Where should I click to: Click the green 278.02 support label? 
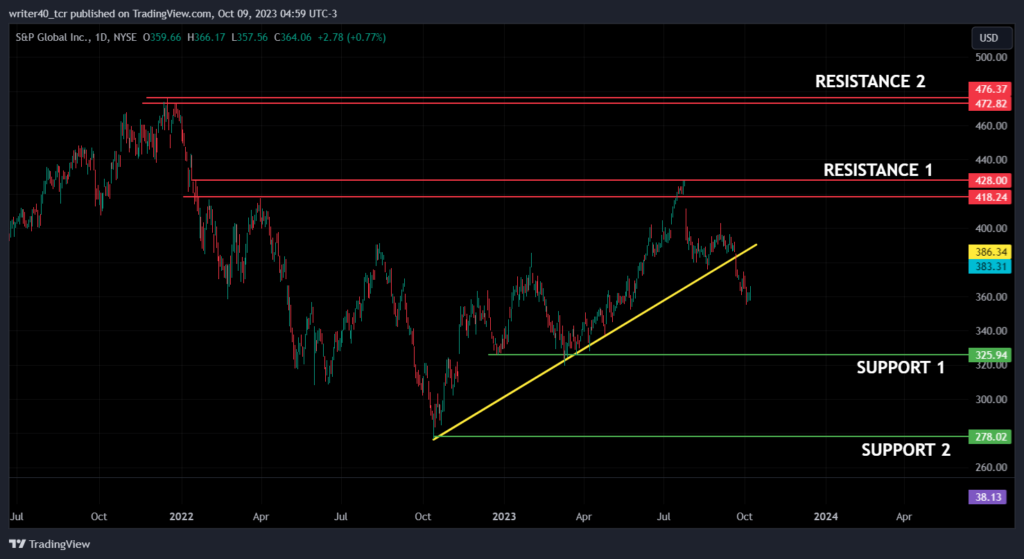tap(990, 436)
